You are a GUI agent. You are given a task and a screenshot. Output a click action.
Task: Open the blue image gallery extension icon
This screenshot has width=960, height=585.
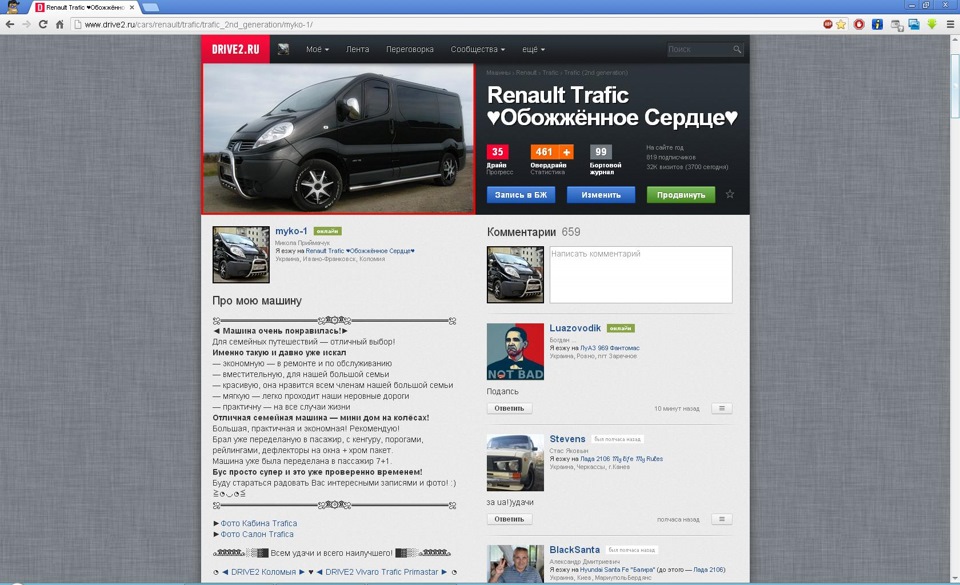coord(914,24)
